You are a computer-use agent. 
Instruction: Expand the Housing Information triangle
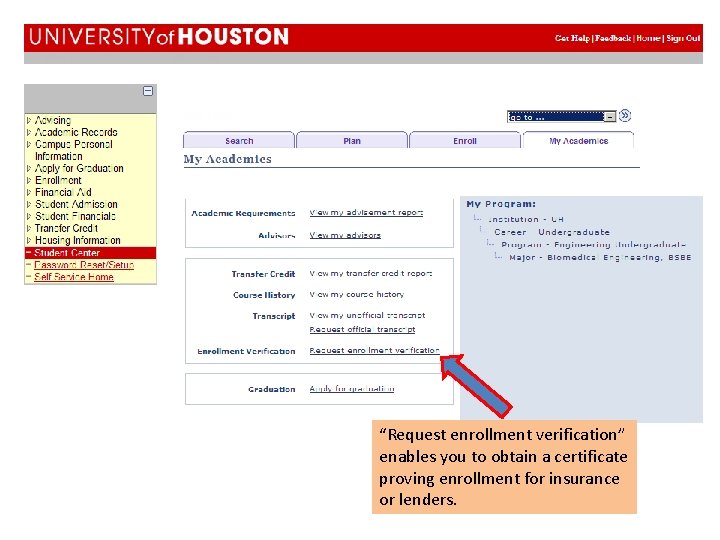(x=29, y=240)
